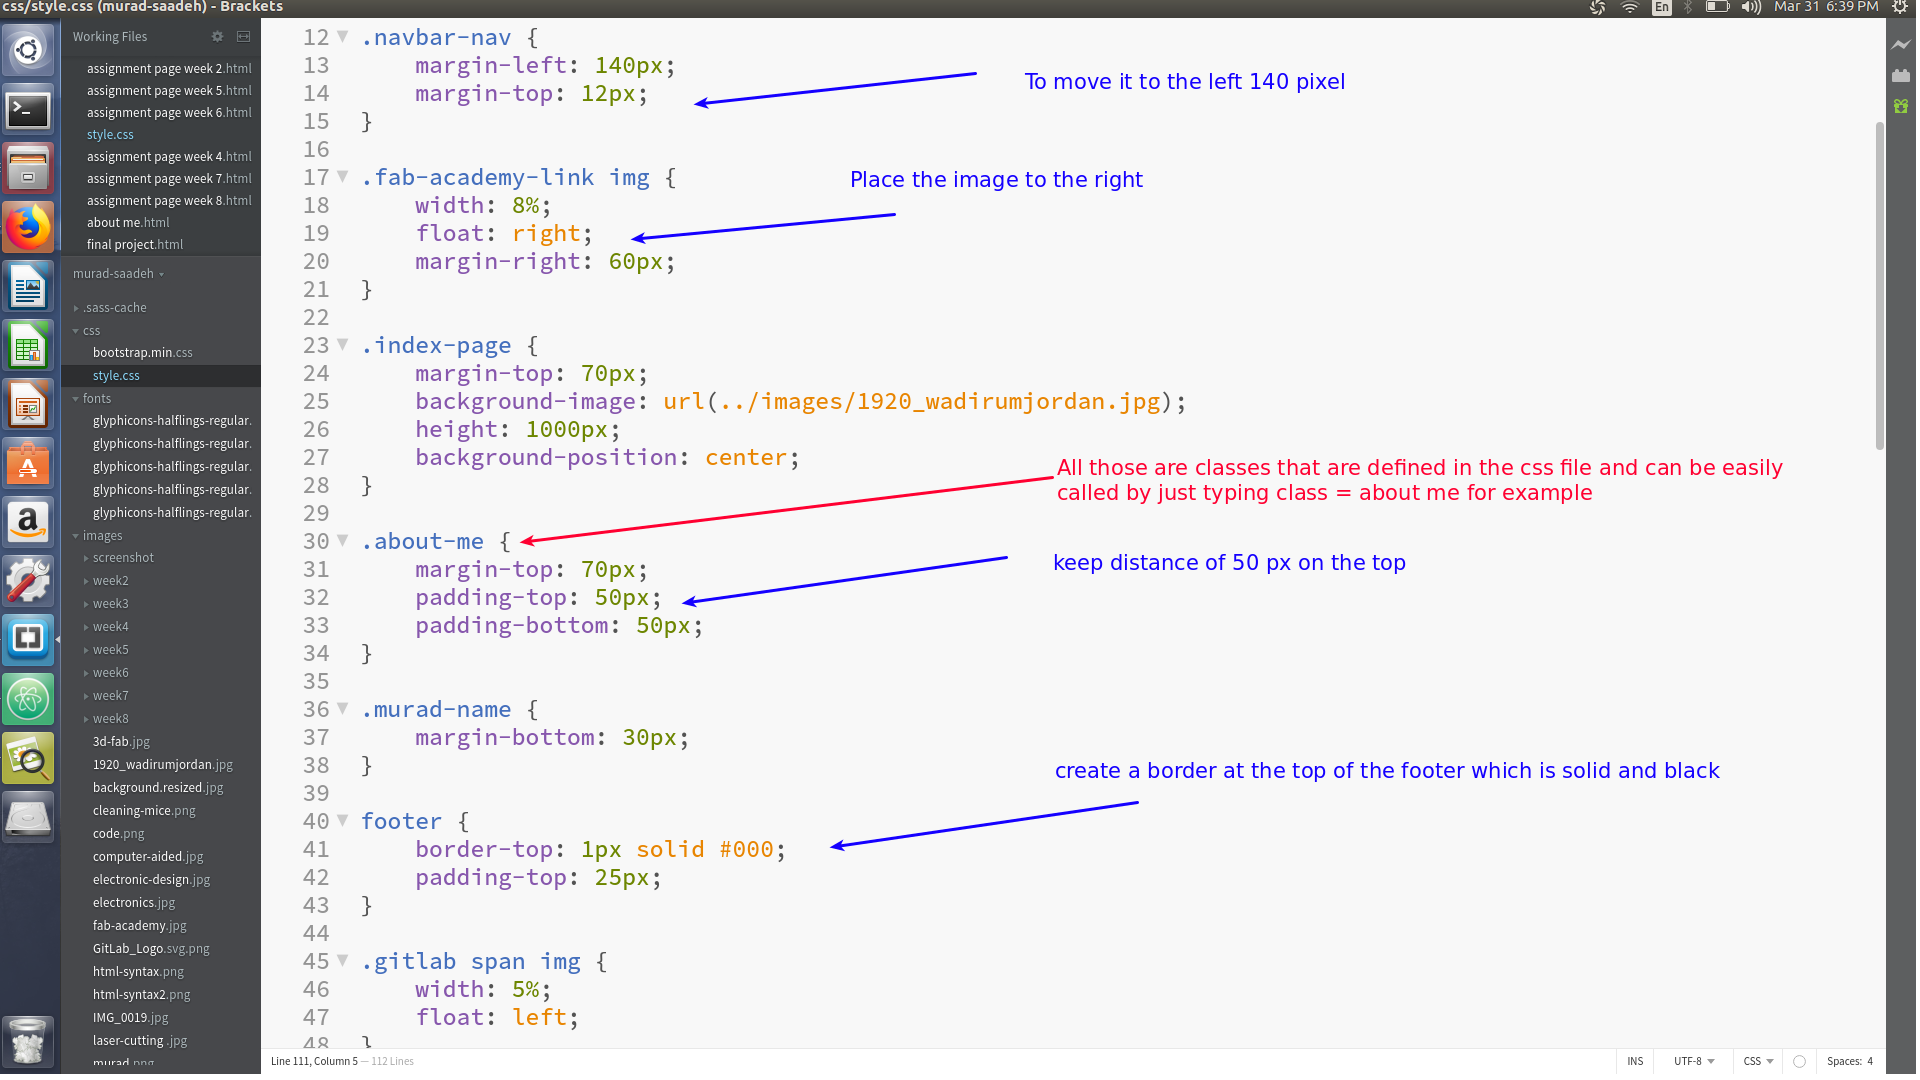Open the Files manager in the dock
The width and height of the screenshot is (1920, 1080).
28,168
